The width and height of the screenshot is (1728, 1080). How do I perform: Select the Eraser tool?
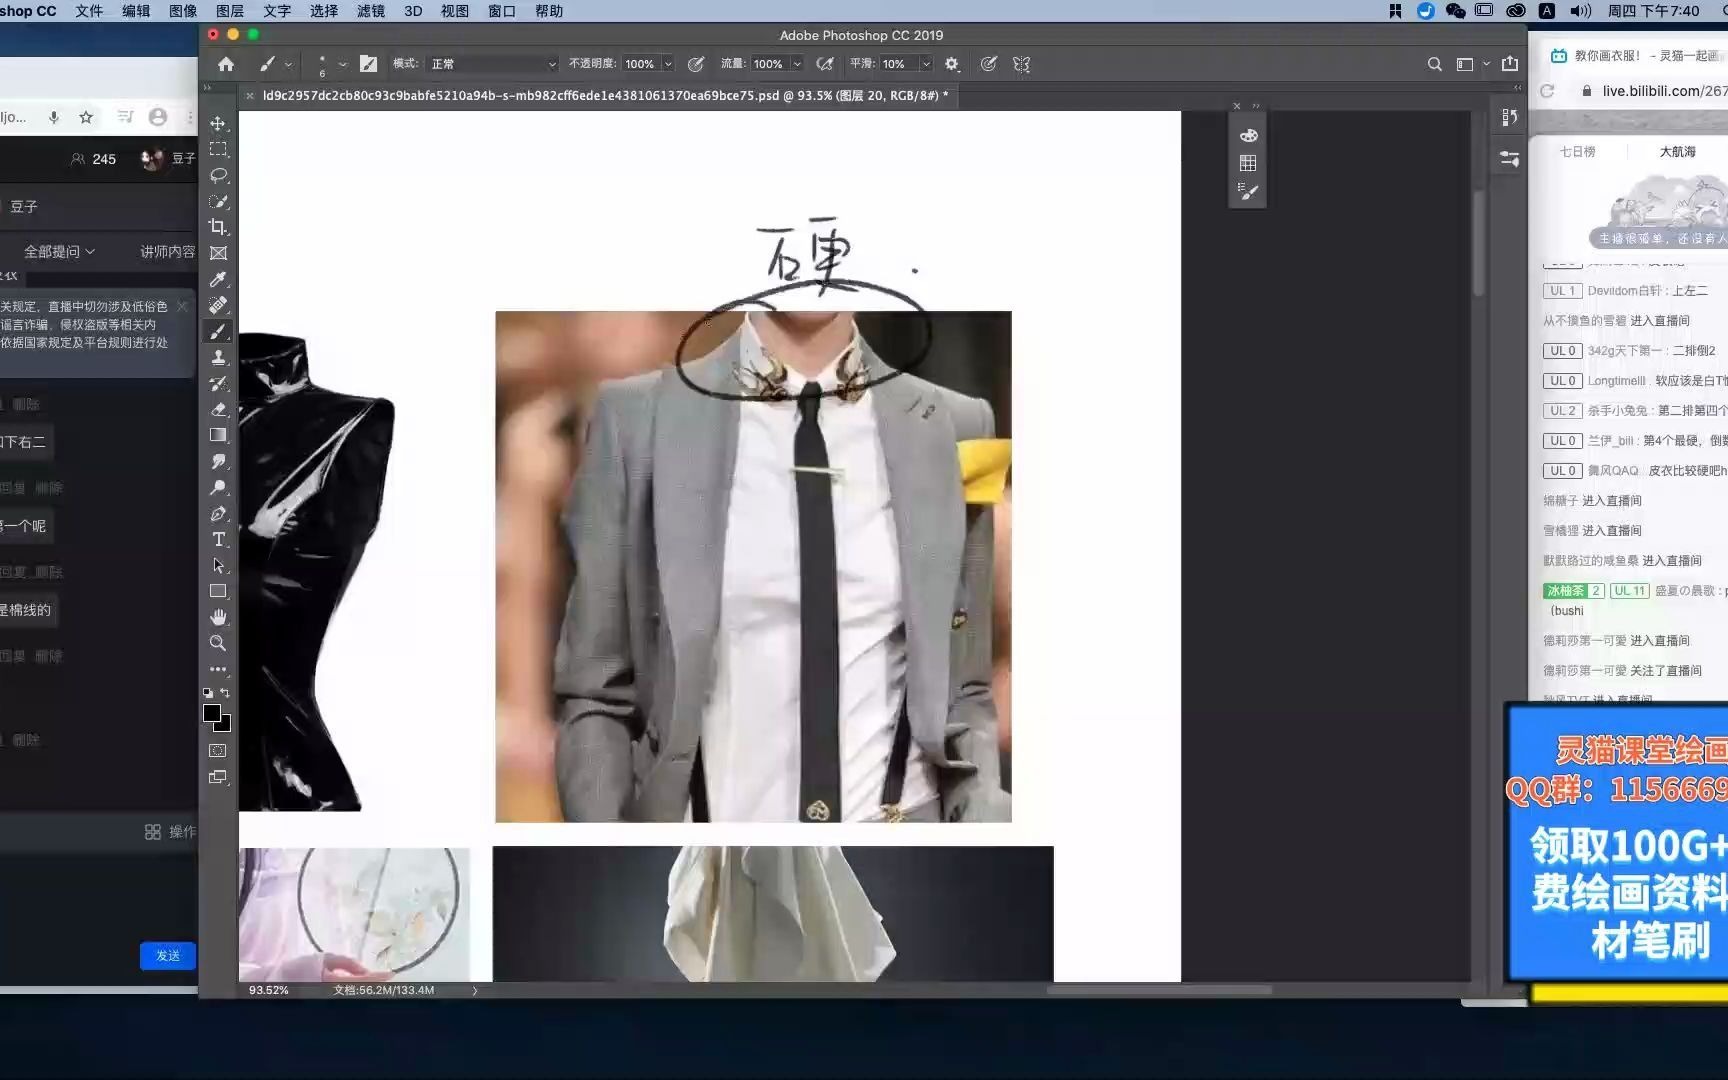(218, 409)
